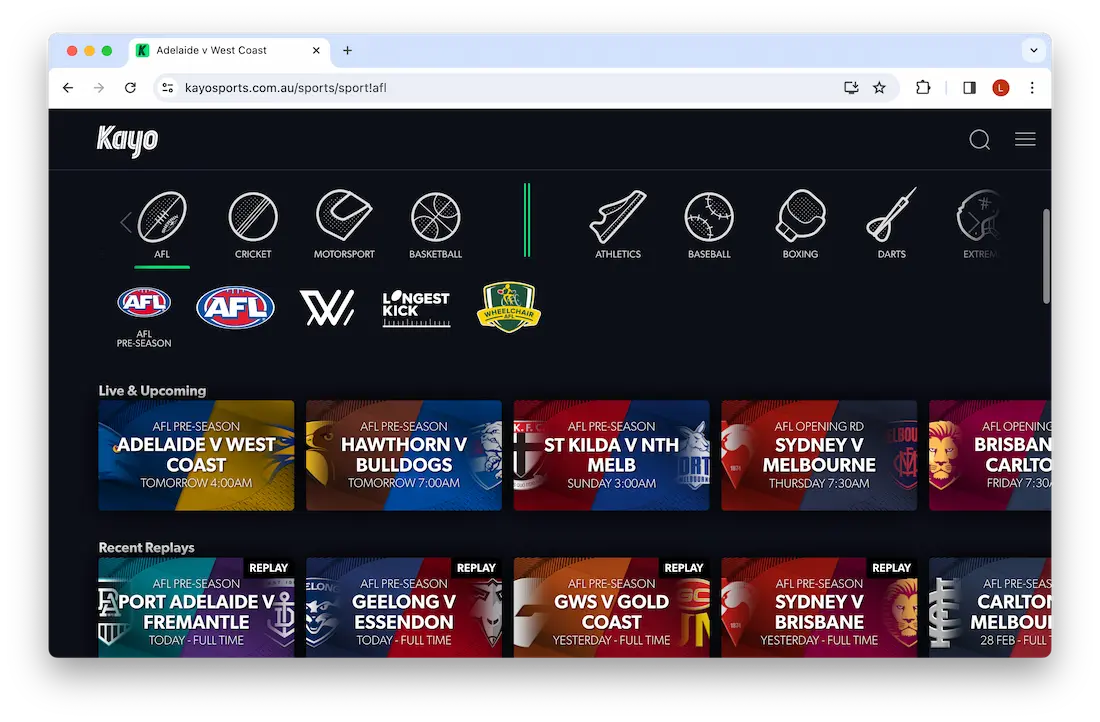View site information icon in address bar
Image resolution: width=1100 pixels, height=722 pixels.
pos(168,88)
